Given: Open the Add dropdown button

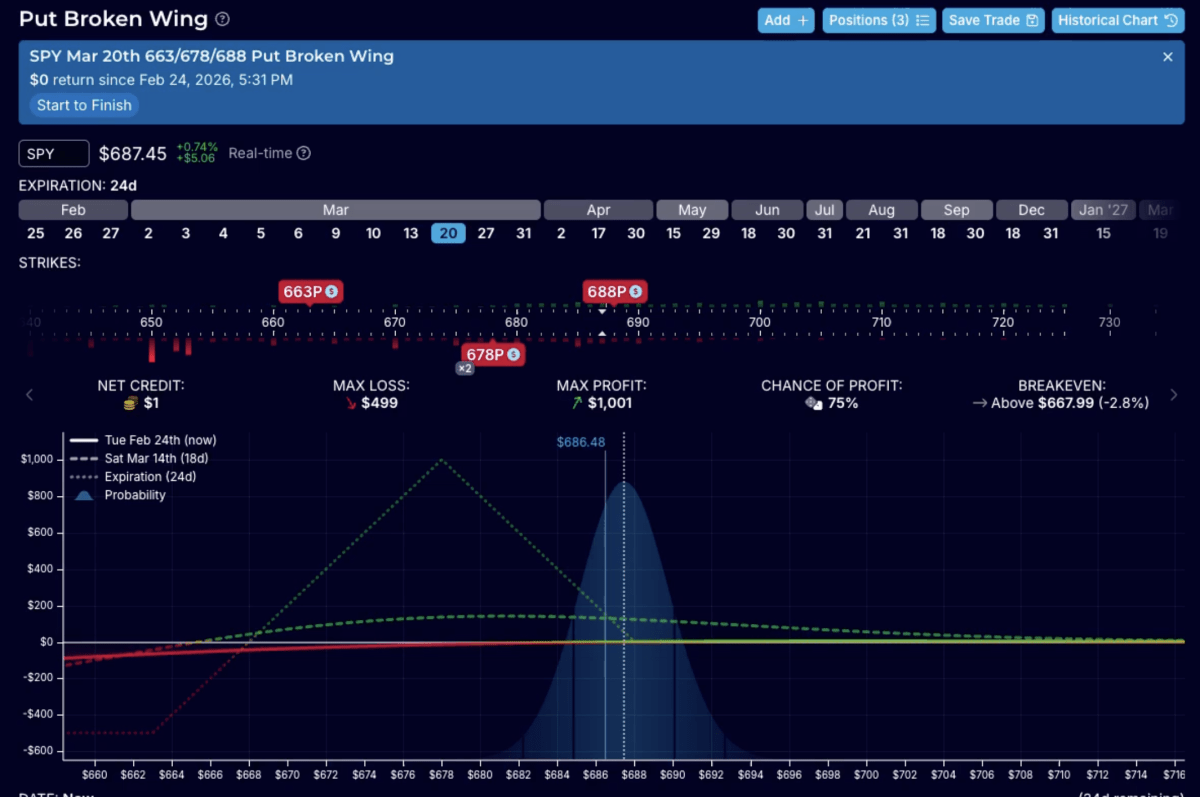Looking at the screenshot, I should pos(786,20).
